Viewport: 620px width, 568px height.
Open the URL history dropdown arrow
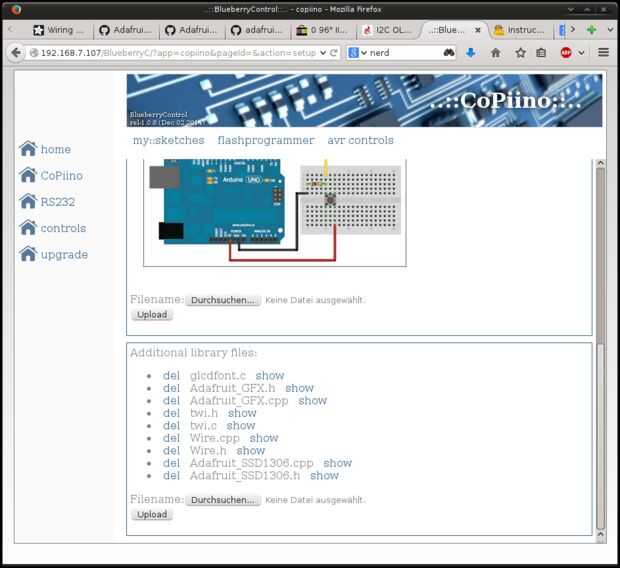click(x=323, y=53)
